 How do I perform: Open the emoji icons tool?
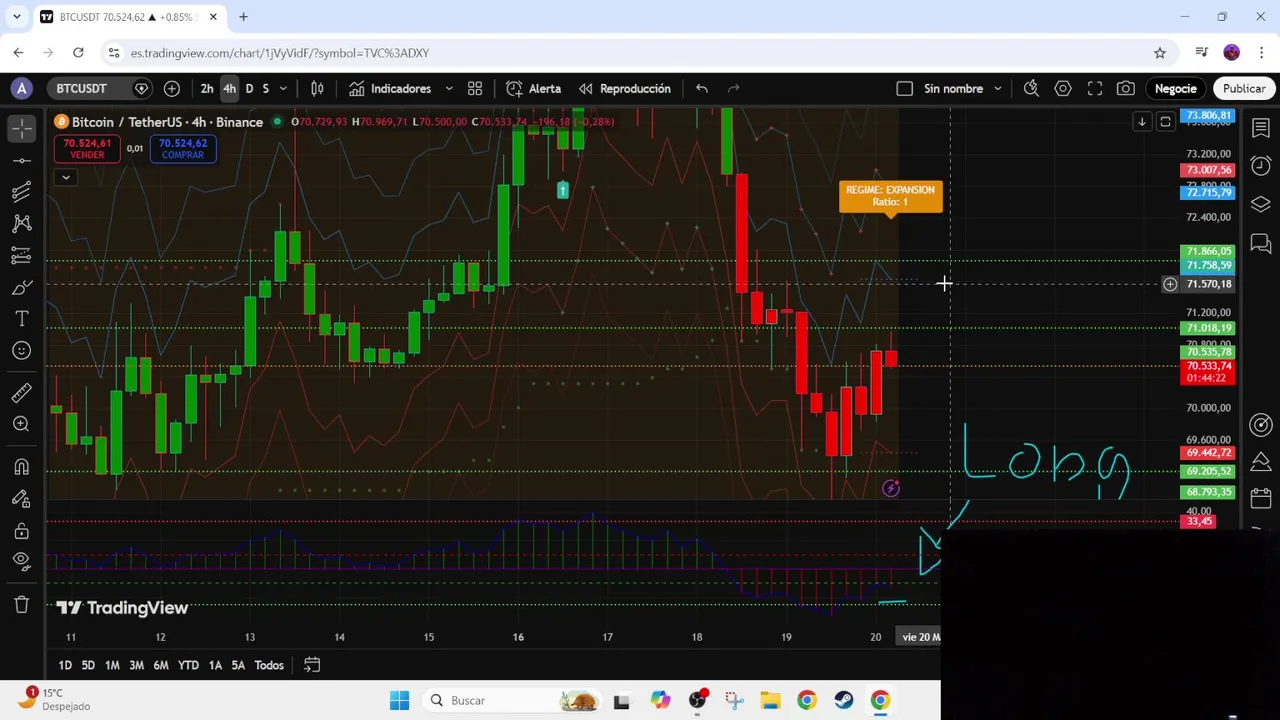(21, 351)
